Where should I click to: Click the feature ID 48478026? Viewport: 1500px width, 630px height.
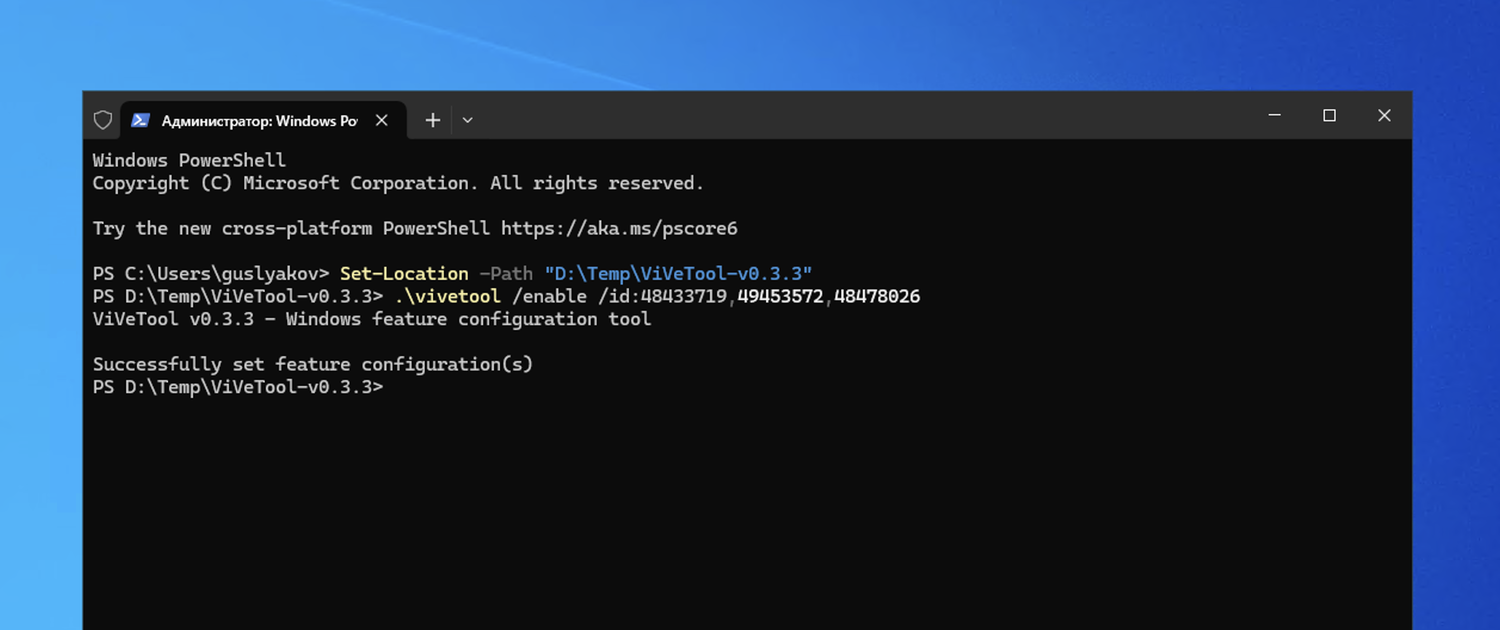(x=877, y=296)
